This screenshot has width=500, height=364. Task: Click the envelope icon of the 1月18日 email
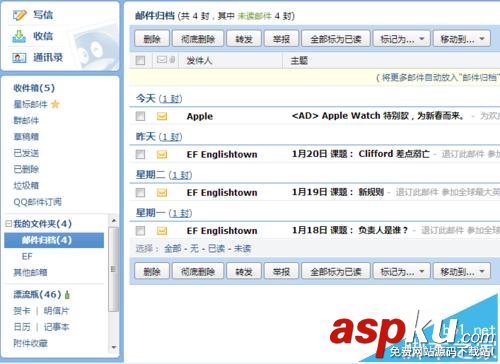162,231
